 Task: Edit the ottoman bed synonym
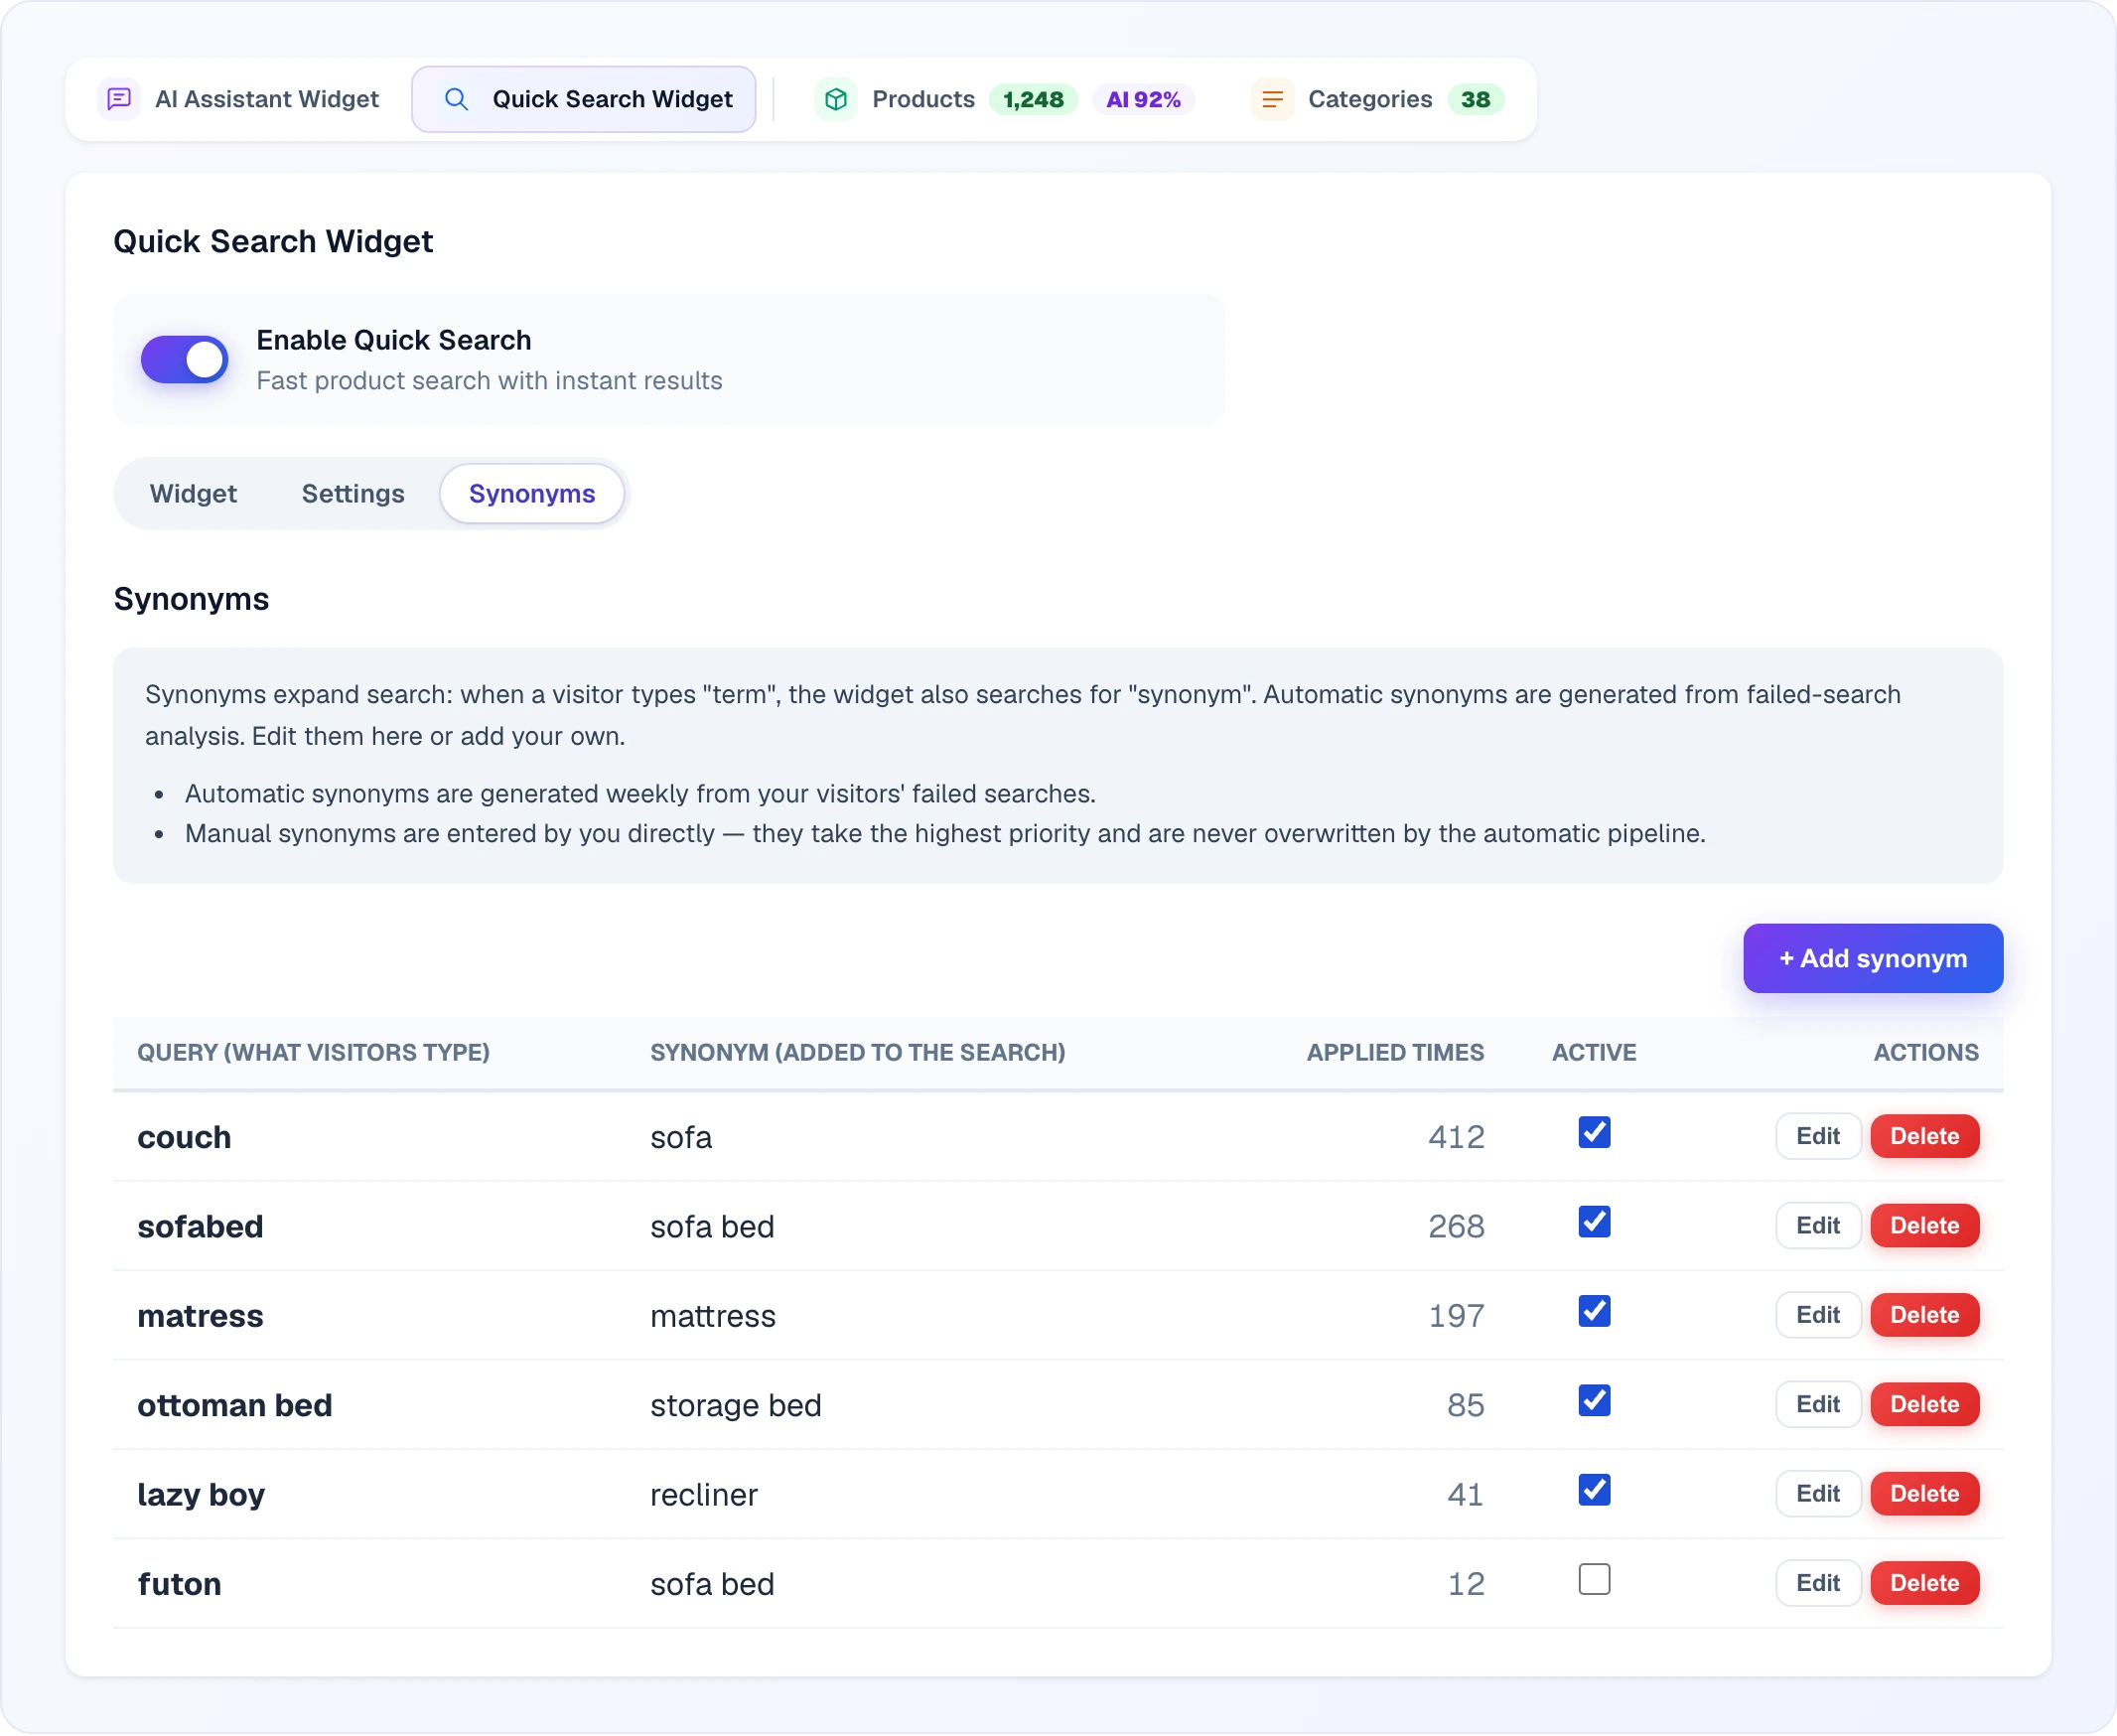(1817, 1405)
